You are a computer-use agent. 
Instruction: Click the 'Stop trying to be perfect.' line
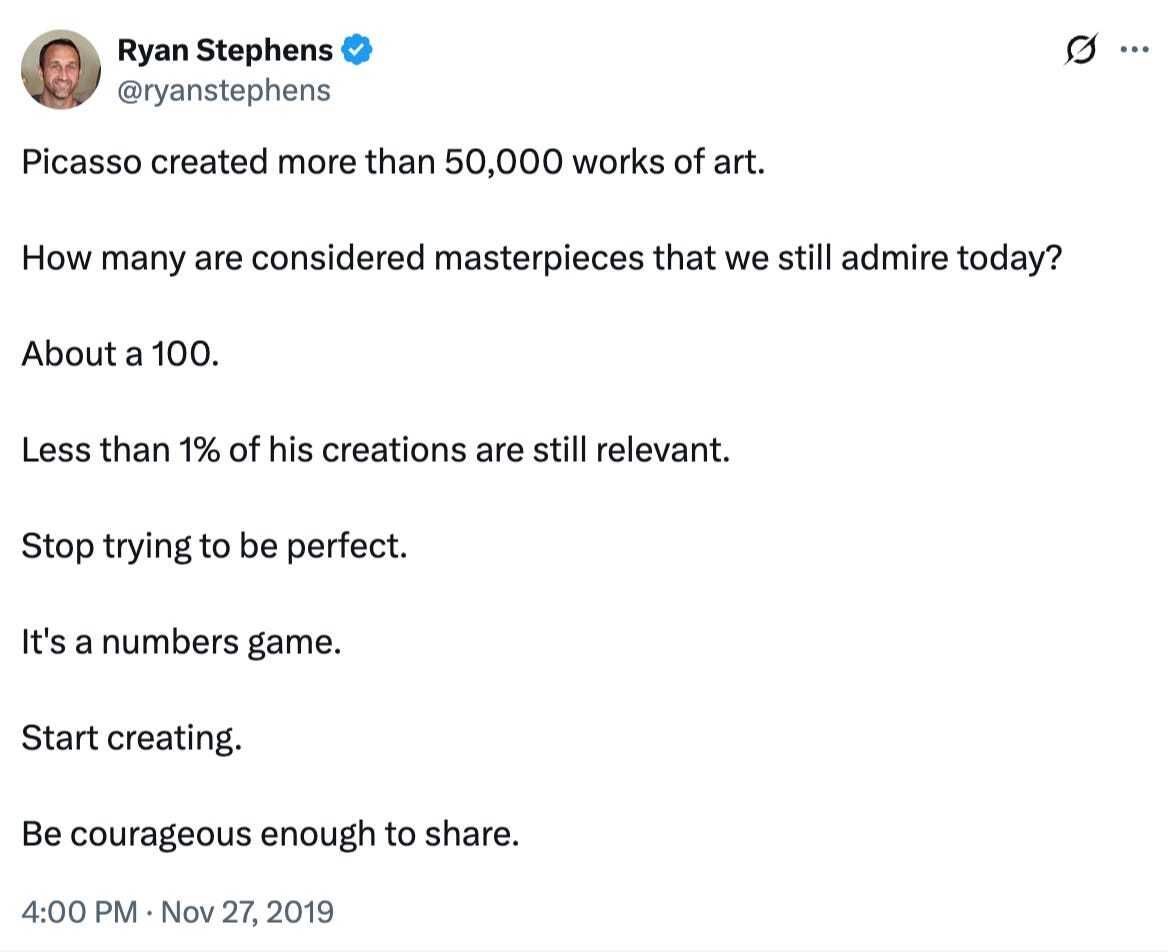coord(214,546)
